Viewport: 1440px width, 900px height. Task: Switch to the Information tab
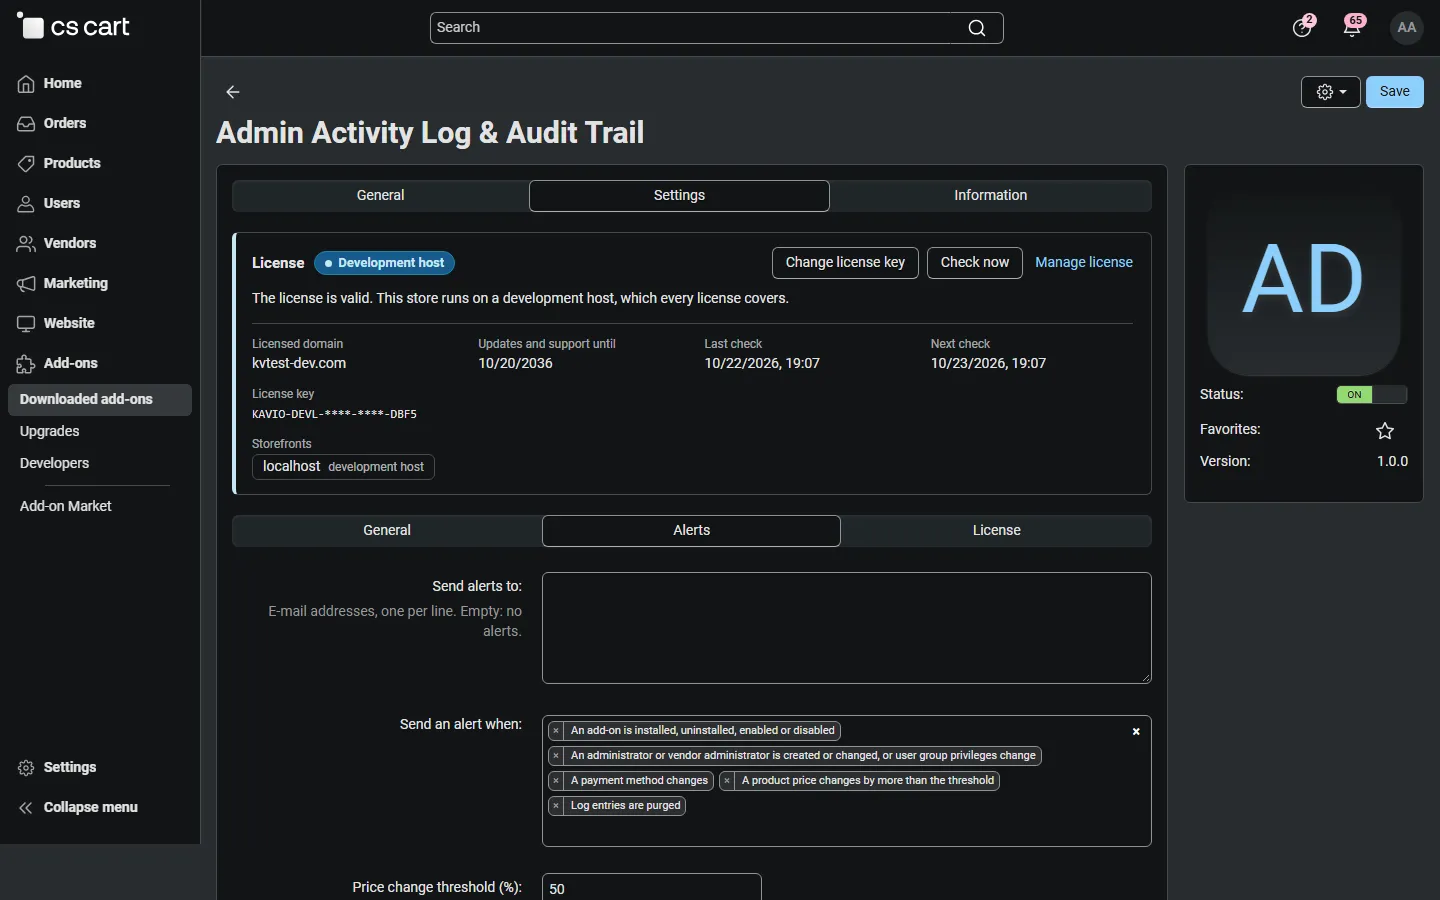pyautogui.click(x=991, y=196)
